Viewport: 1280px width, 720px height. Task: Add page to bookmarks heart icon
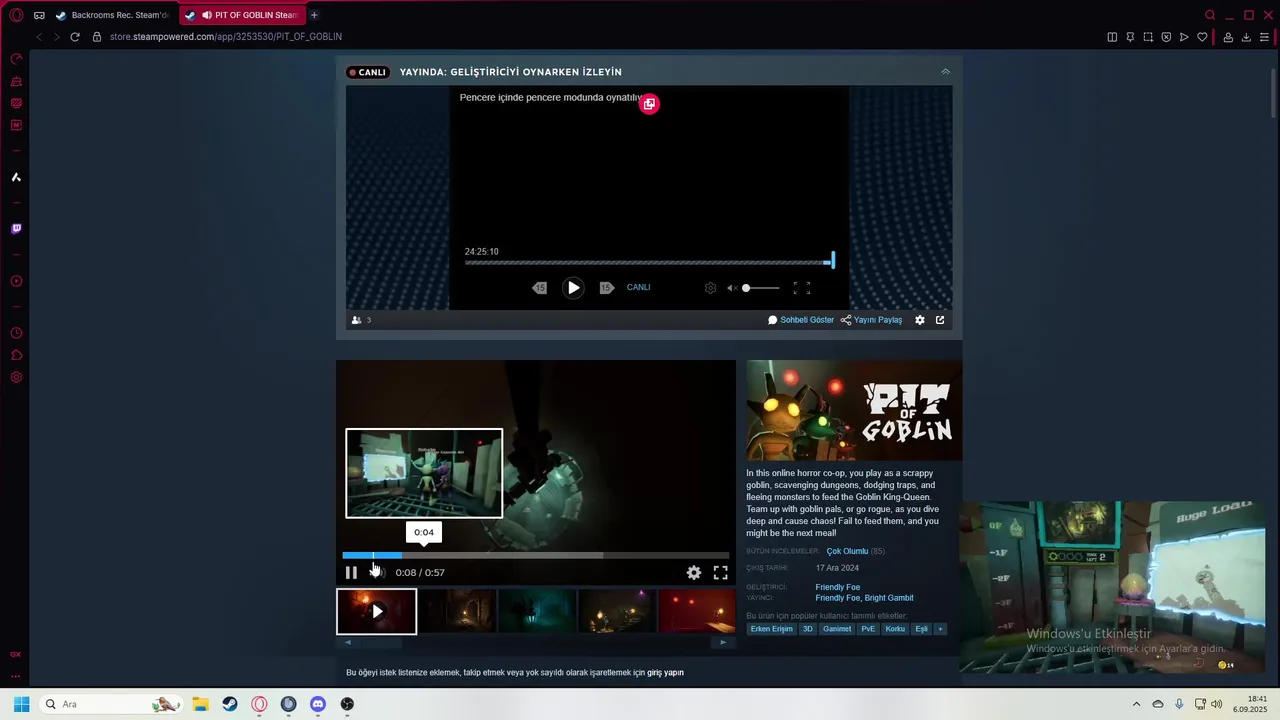(x=1202, y=37)
